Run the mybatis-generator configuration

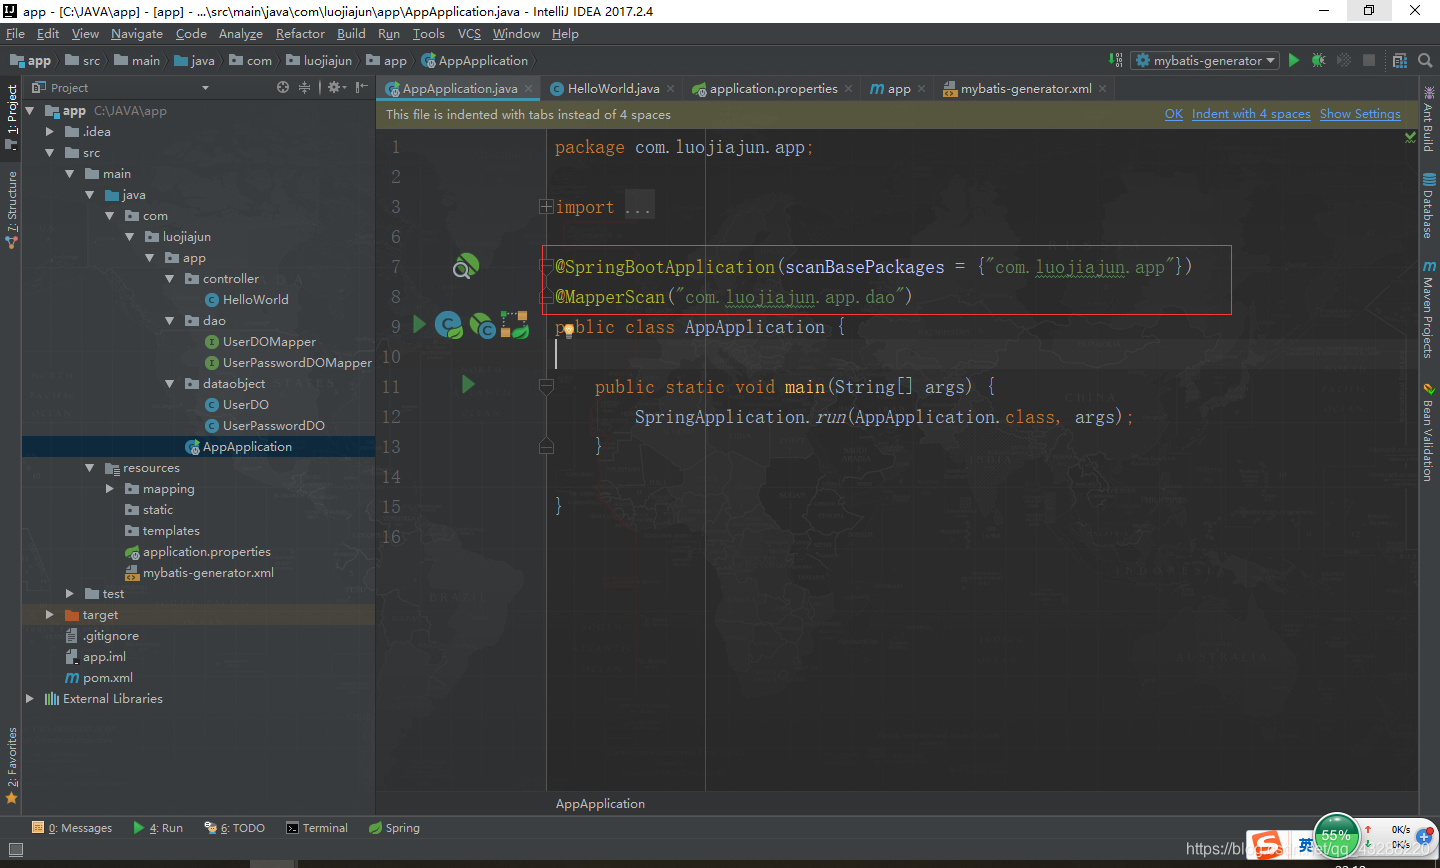[1294, 60]
